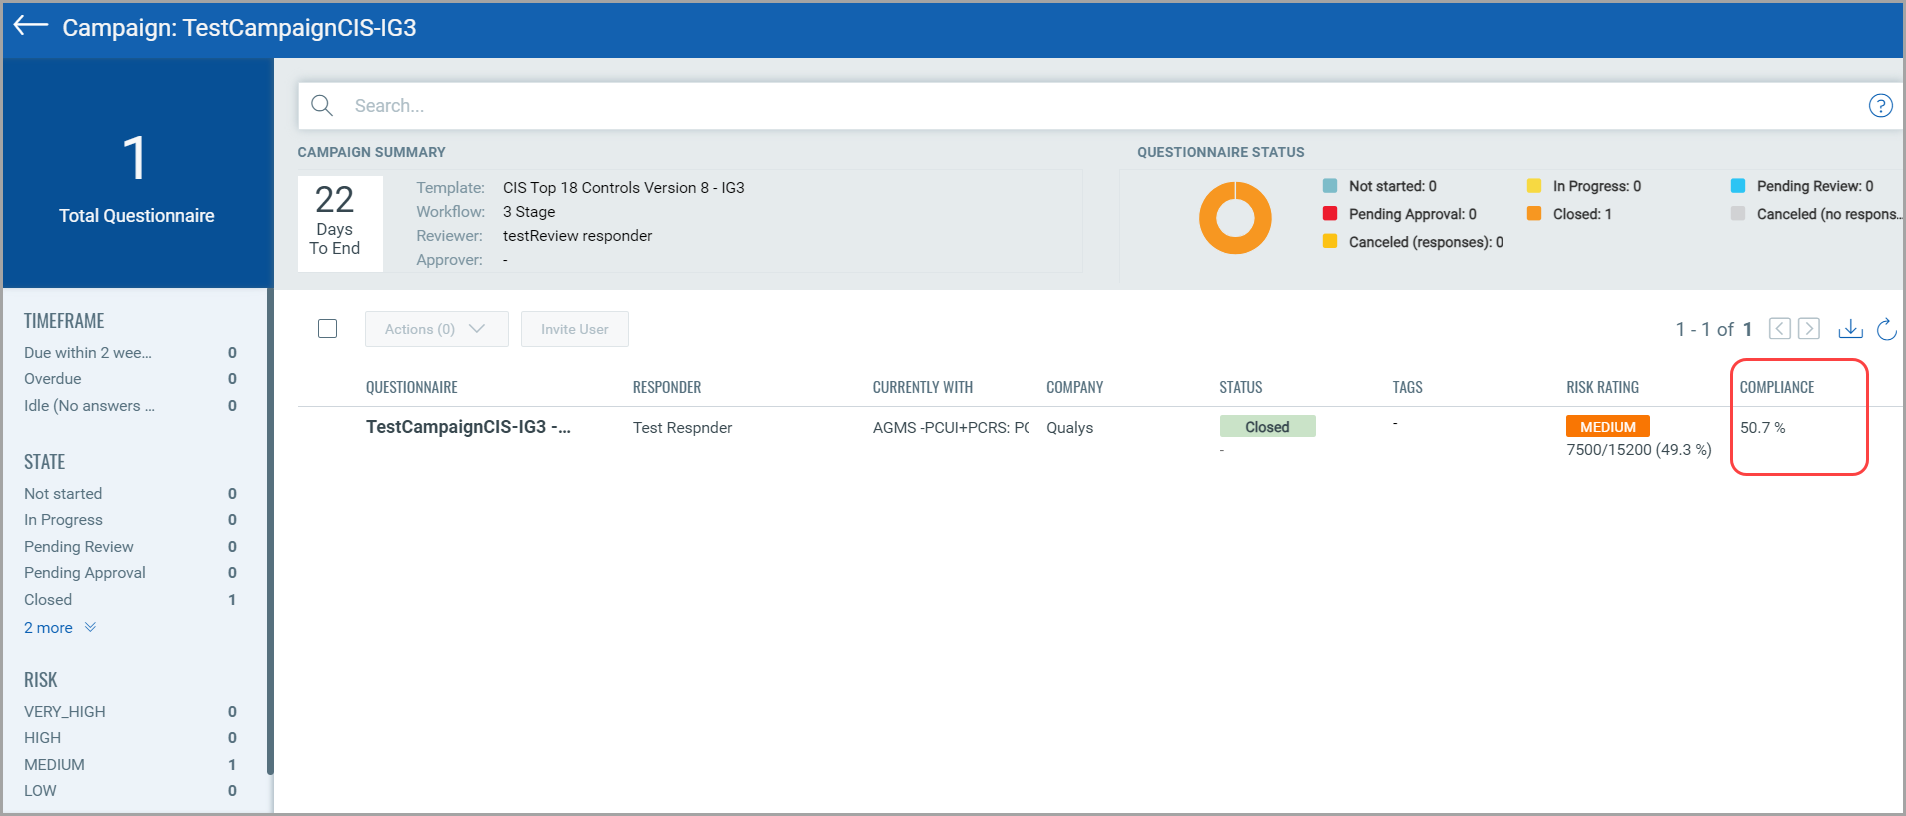Viewport: 1906px width, 816px height.
Task: Sort by RESPONDER column header
Action: [x=667, y=387]
